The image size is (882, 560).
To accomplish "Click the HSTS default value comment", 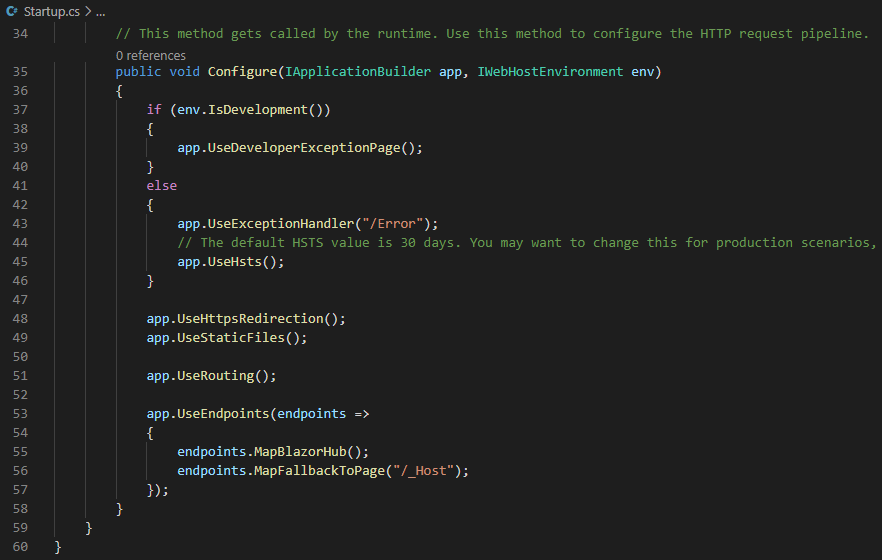I will click(526, 243).
